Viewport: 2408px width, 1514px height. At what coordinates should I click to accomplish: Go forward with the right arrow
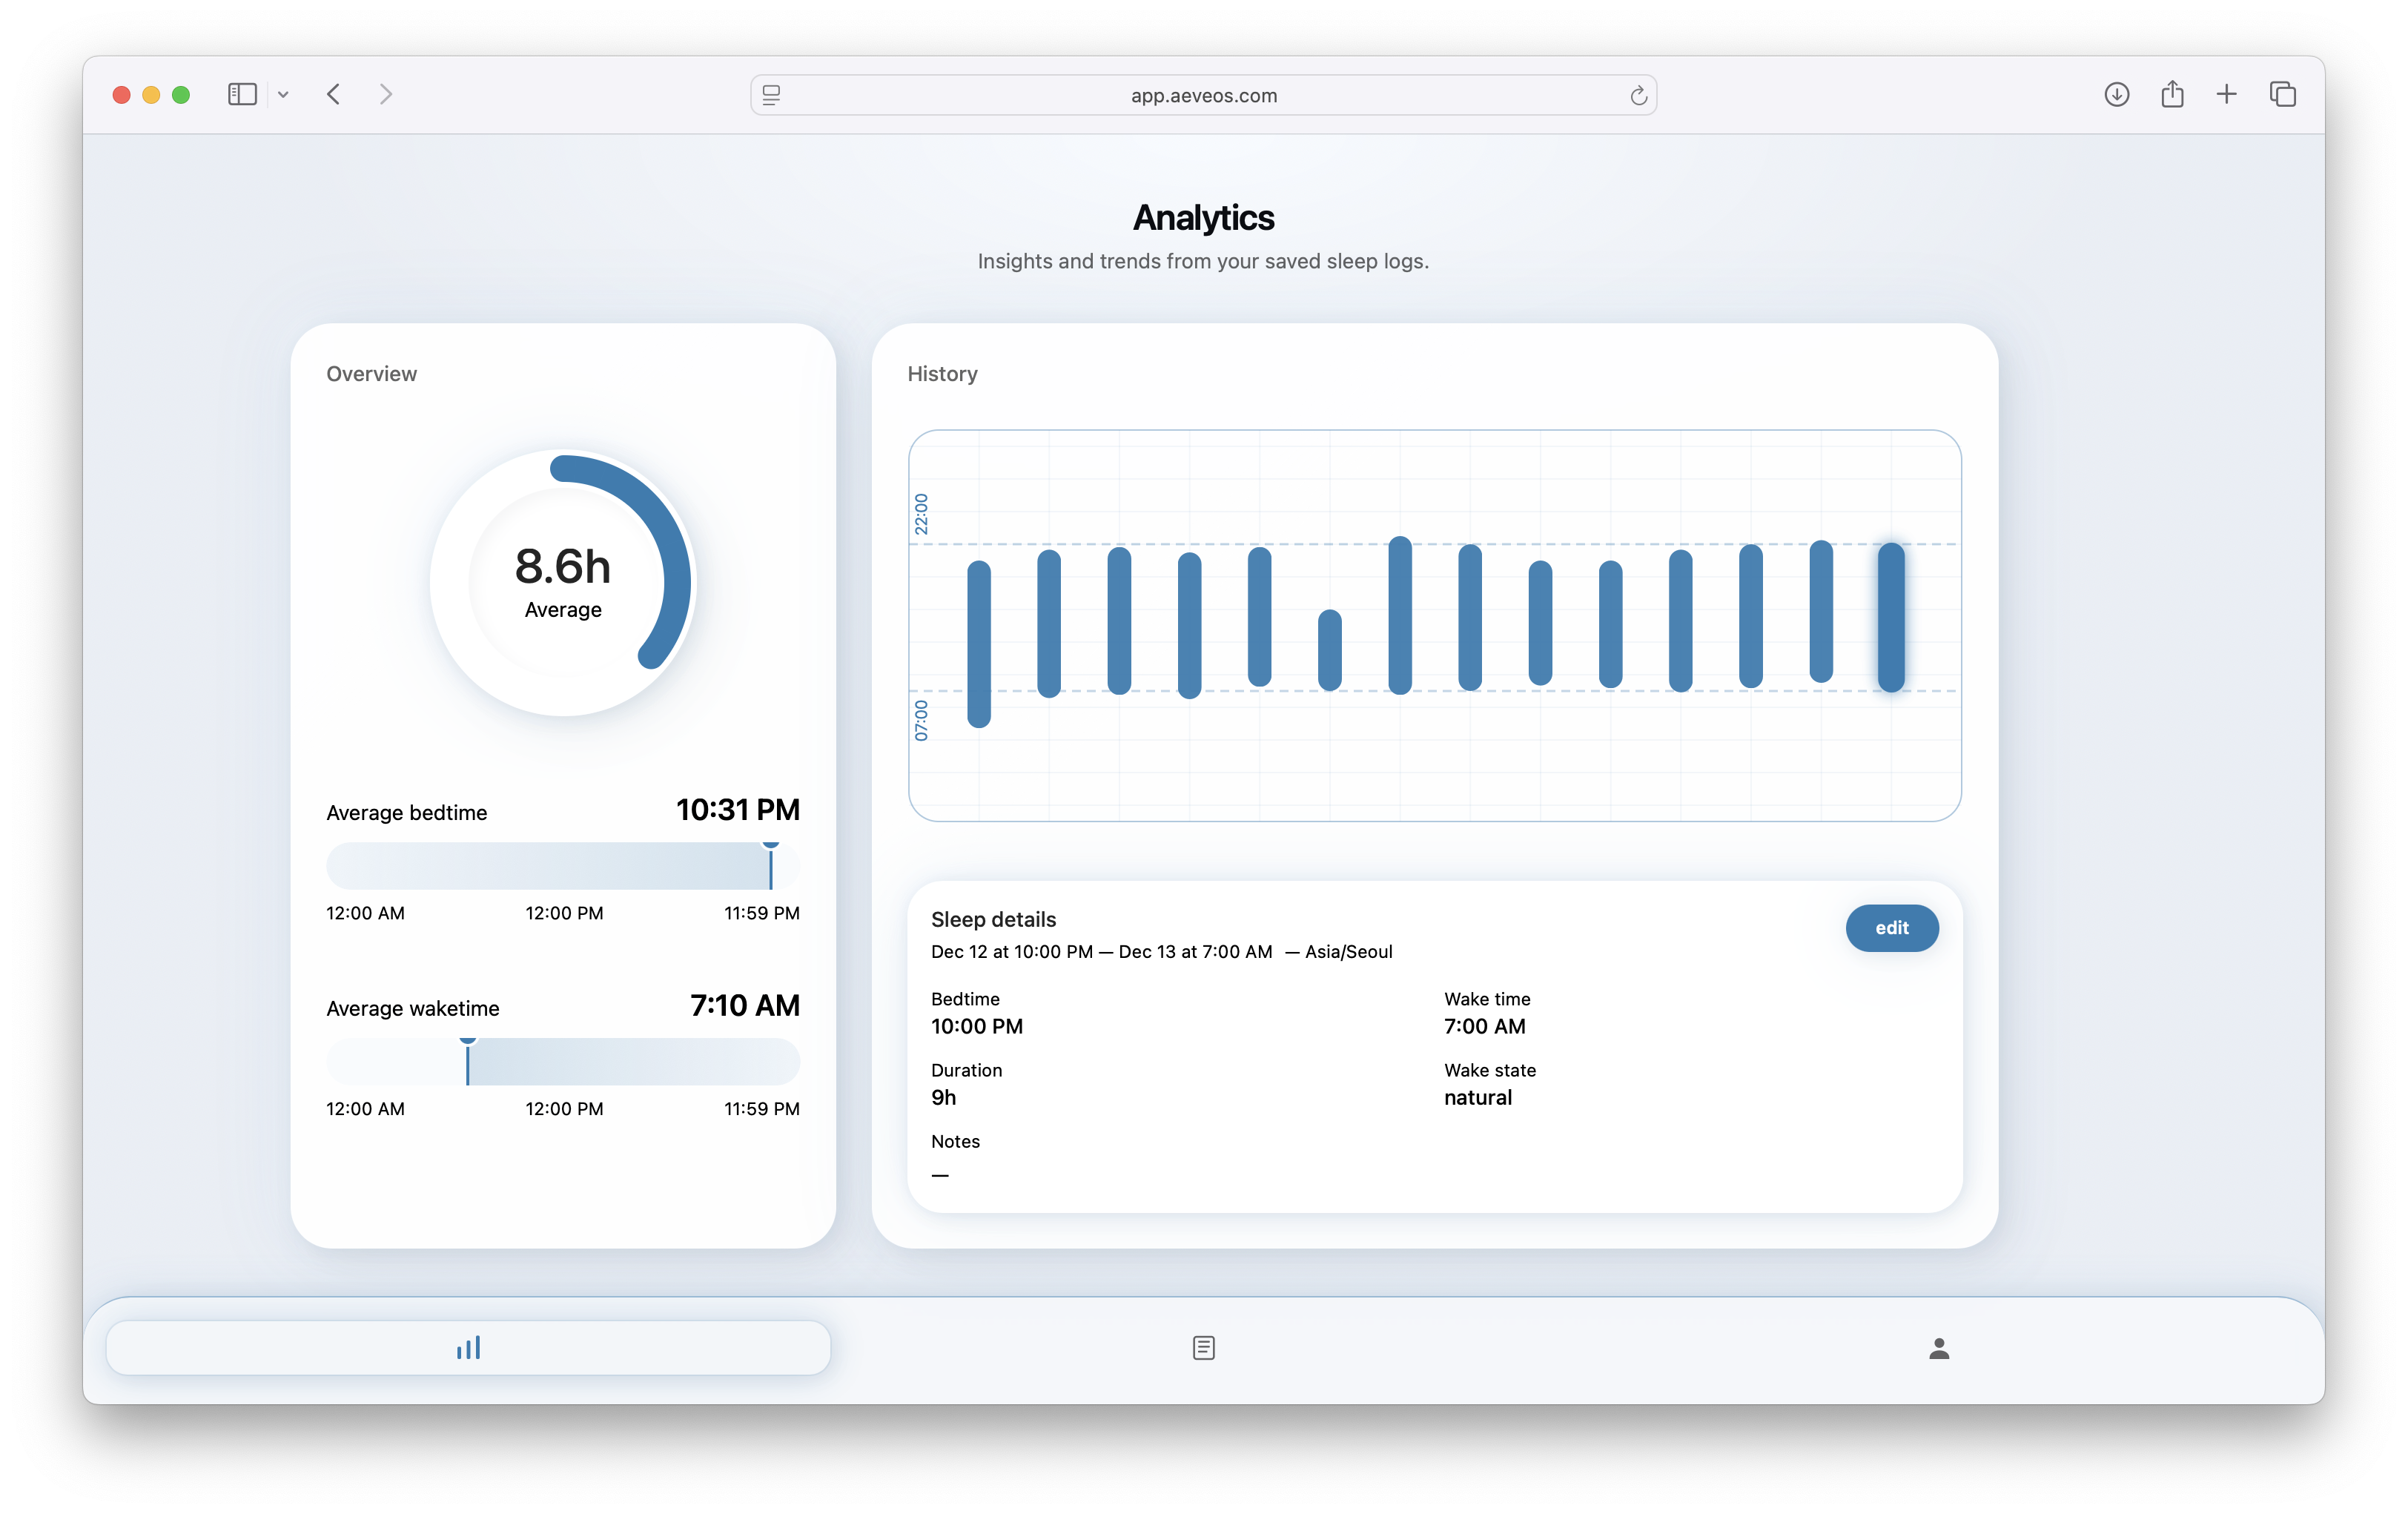click(386, 94)
